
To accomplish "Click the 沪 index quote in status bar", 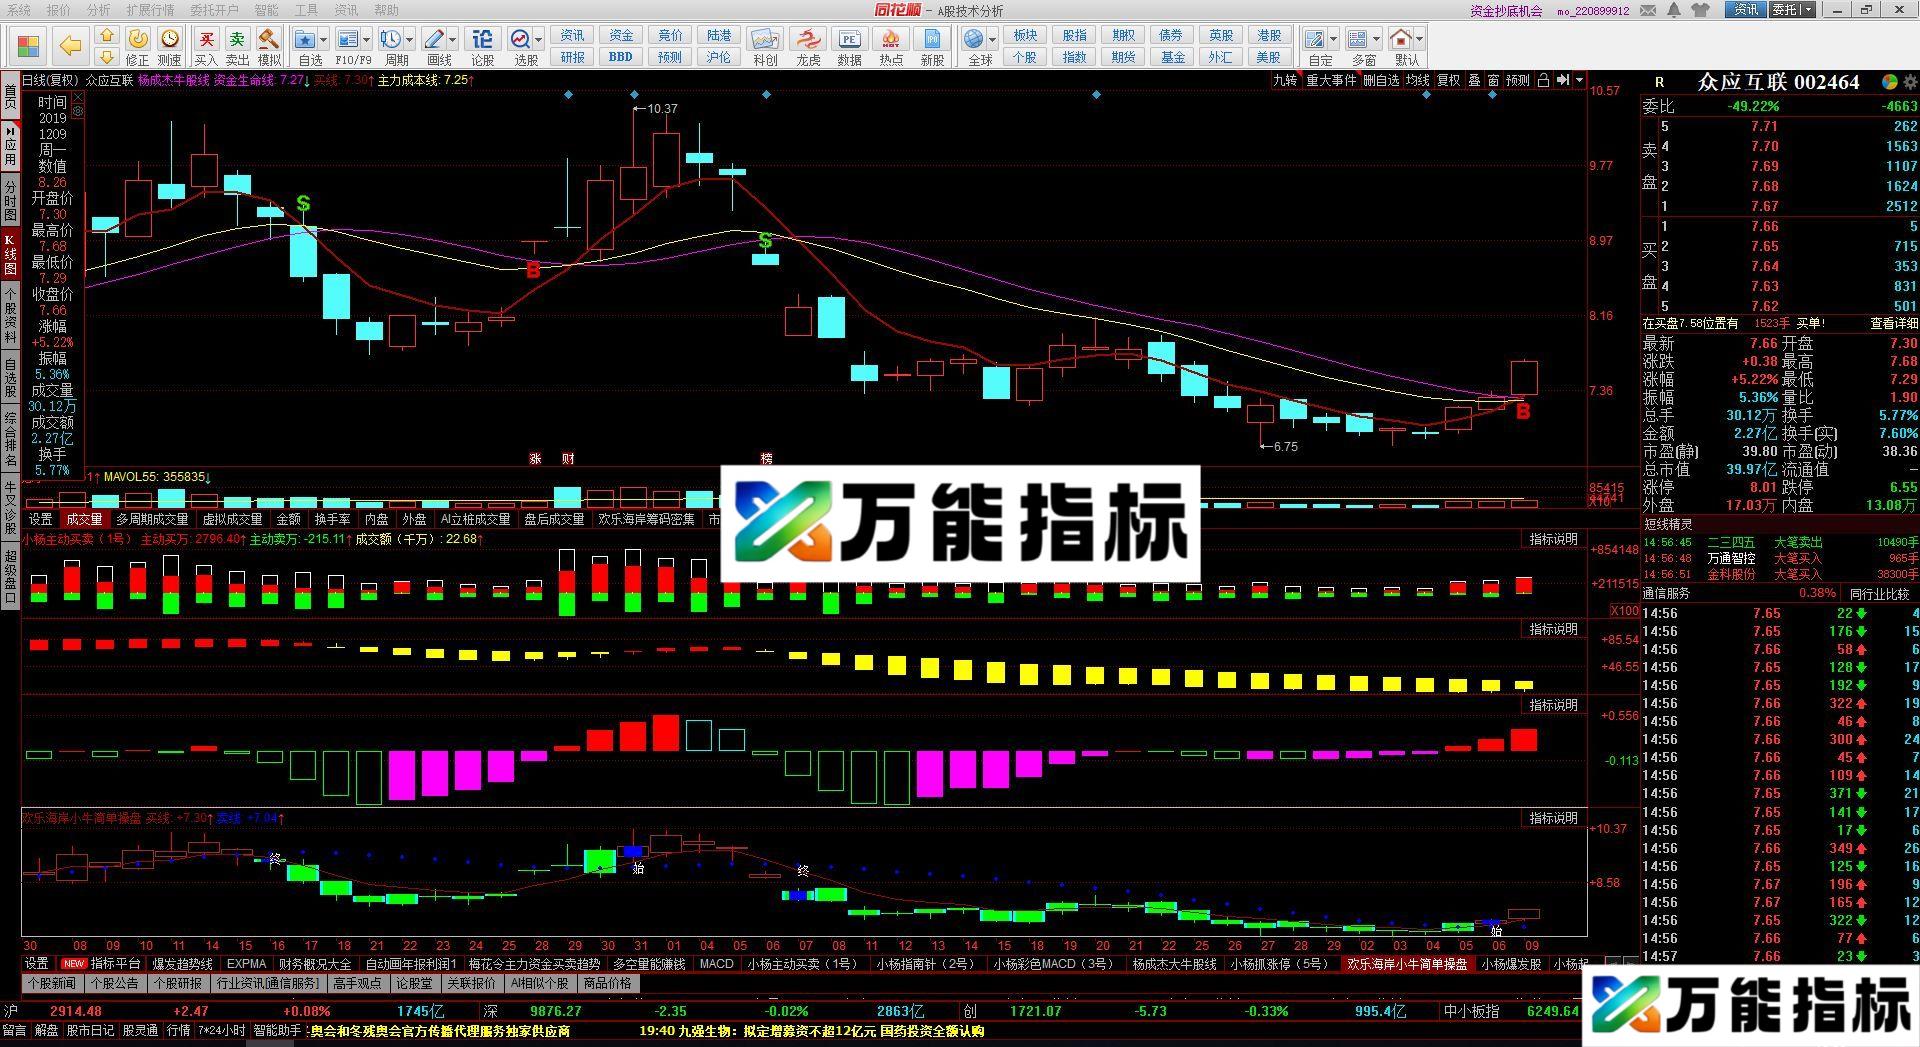I will click(10, 1011).
